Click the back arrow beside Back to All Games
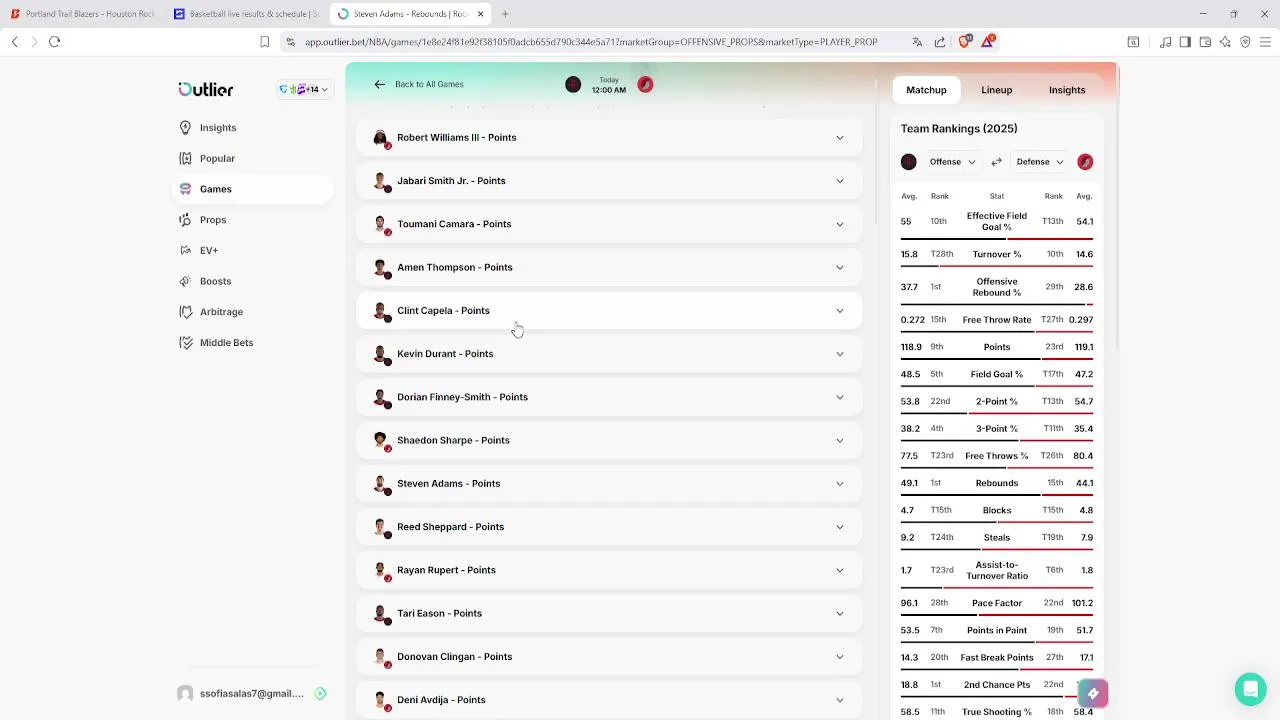This screenshot has width=1280, height=720. coord(379,84)
